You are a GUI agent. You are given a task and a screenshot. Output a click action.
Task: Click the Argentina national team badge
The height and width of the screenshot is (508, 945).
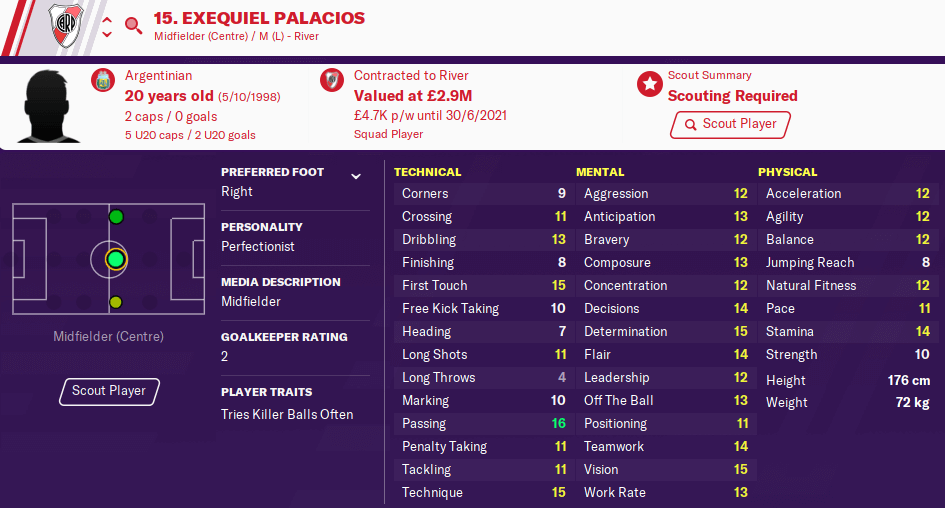(x=103, y=80)
